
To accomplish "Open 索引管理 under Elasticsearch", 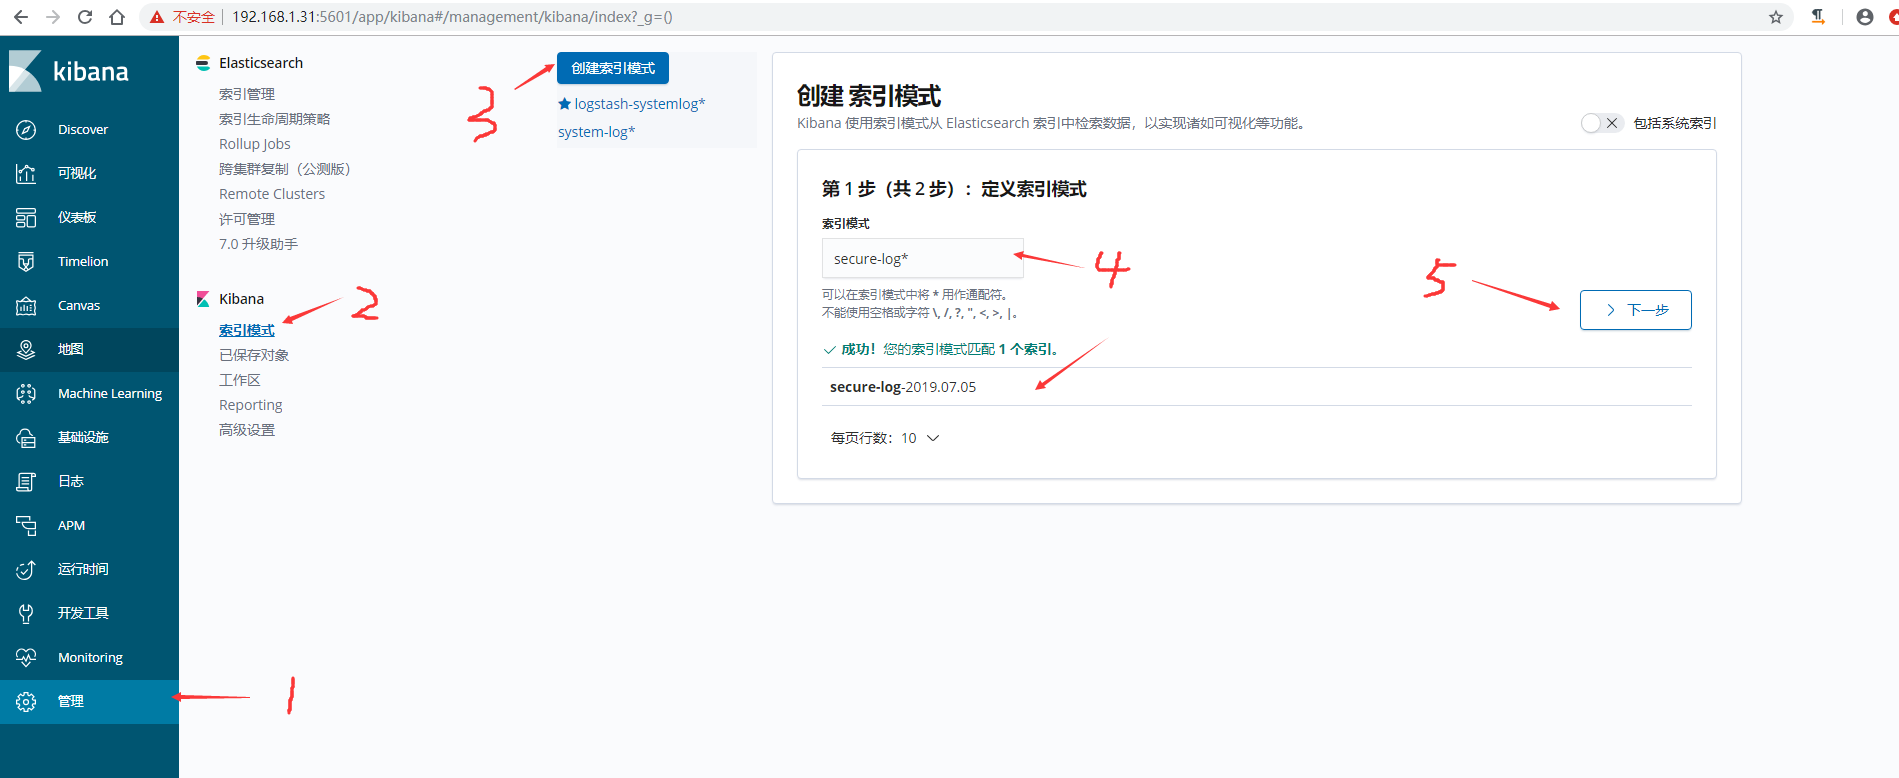I will click(247, 94).
